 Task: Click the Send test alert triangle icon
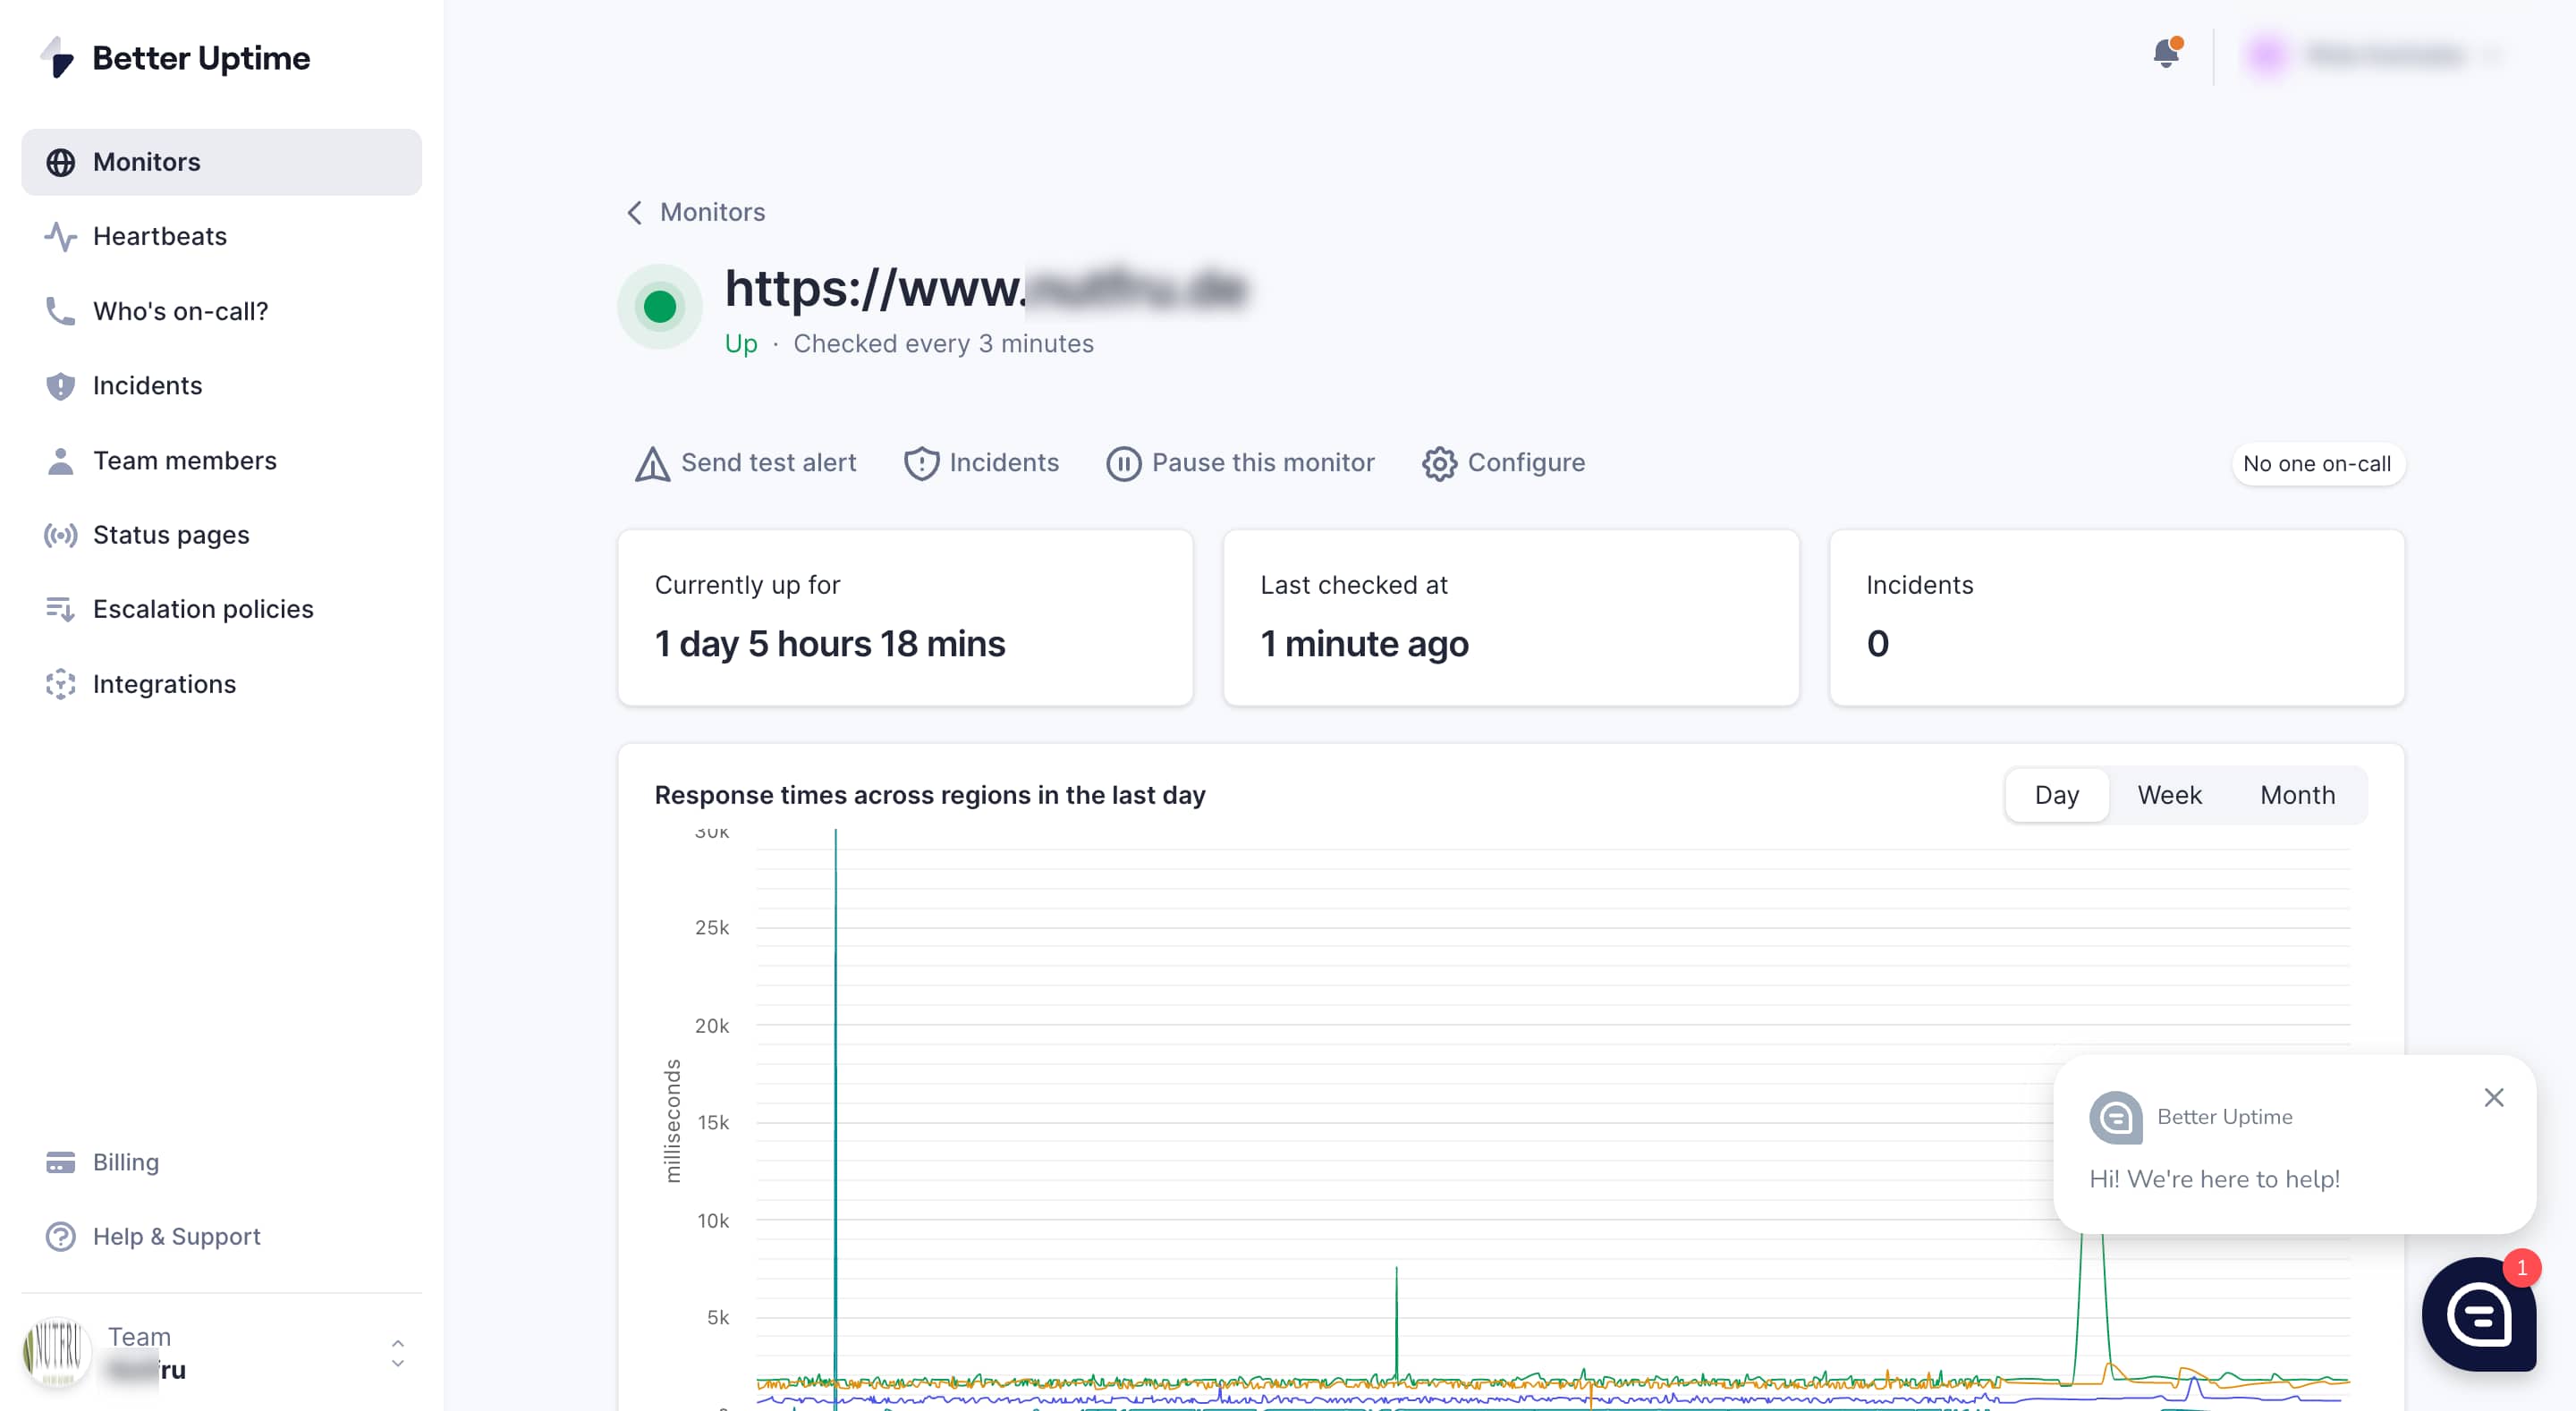click(x=653, y=464)
